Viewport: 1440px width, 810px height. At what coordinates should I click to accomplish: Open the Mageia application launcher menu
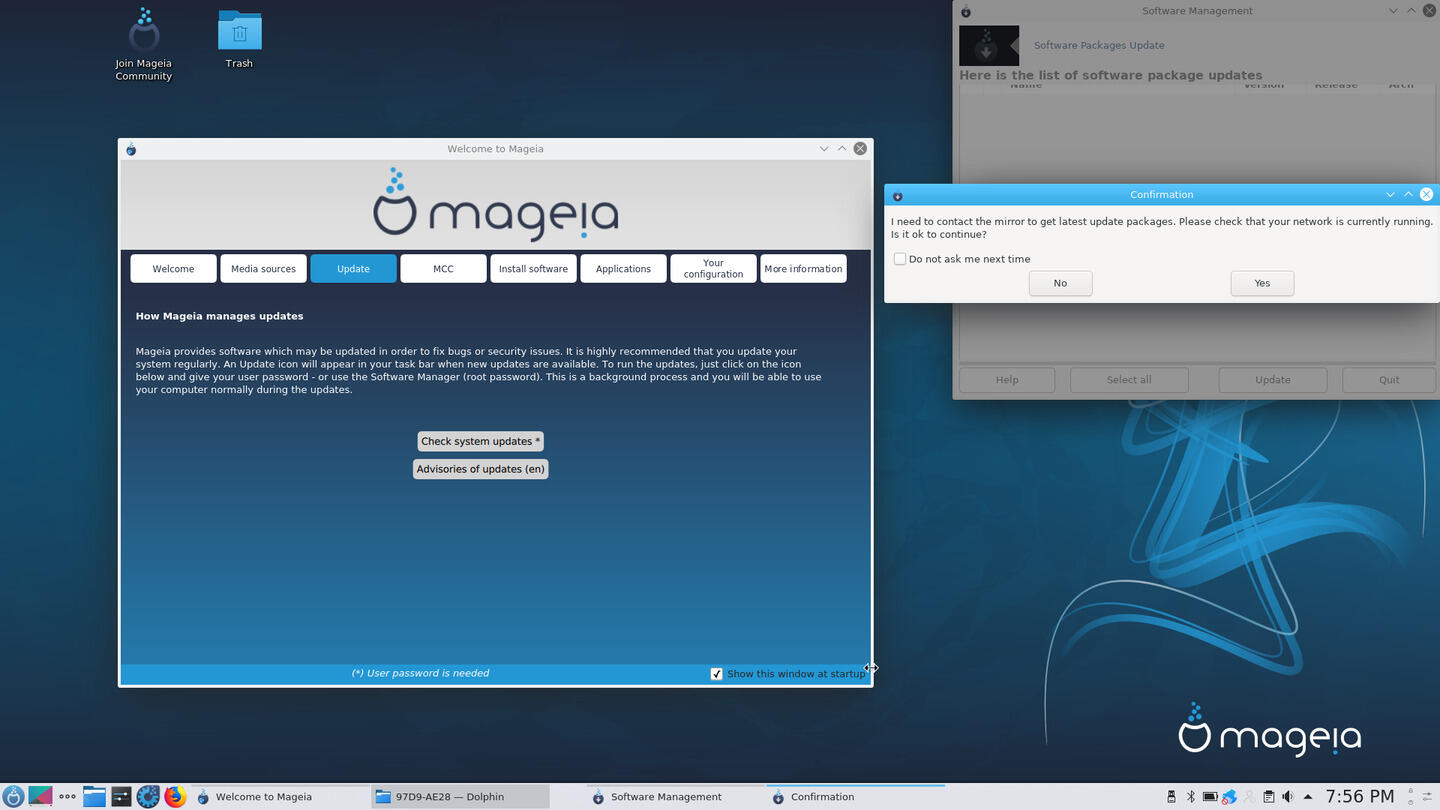[13, 796]
